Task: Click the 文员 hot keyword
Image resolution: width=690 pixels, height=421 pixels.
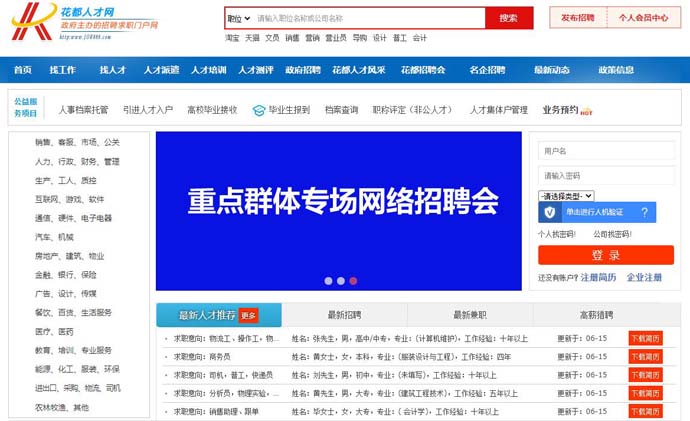Action: pyautogui.click(x=272, y=38)
